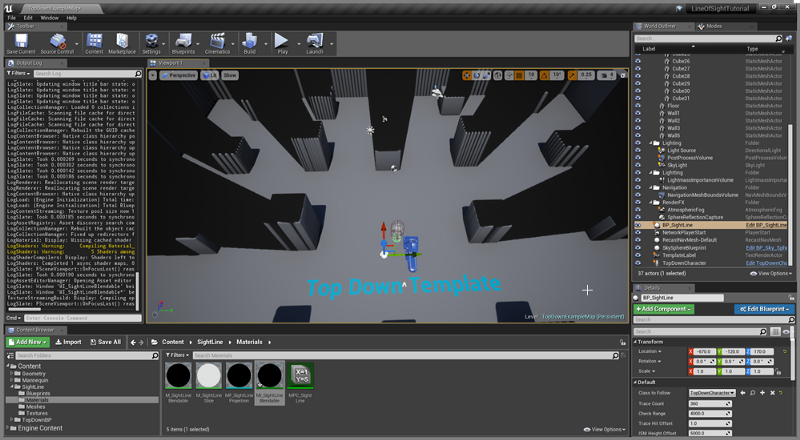800x440 pixels.
Task: Click the Build toolbar icon
Action: tap(249, 43)
